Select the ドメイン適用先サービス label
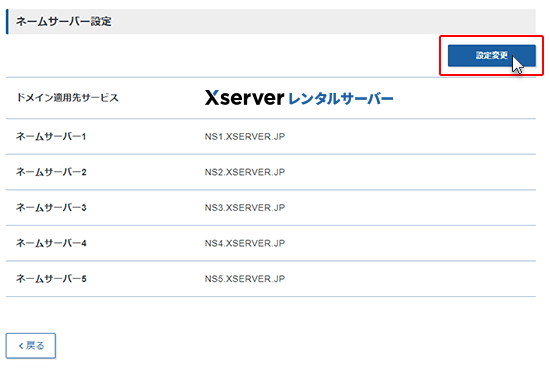The image size is (550, 368). click(x=67, y=98)
